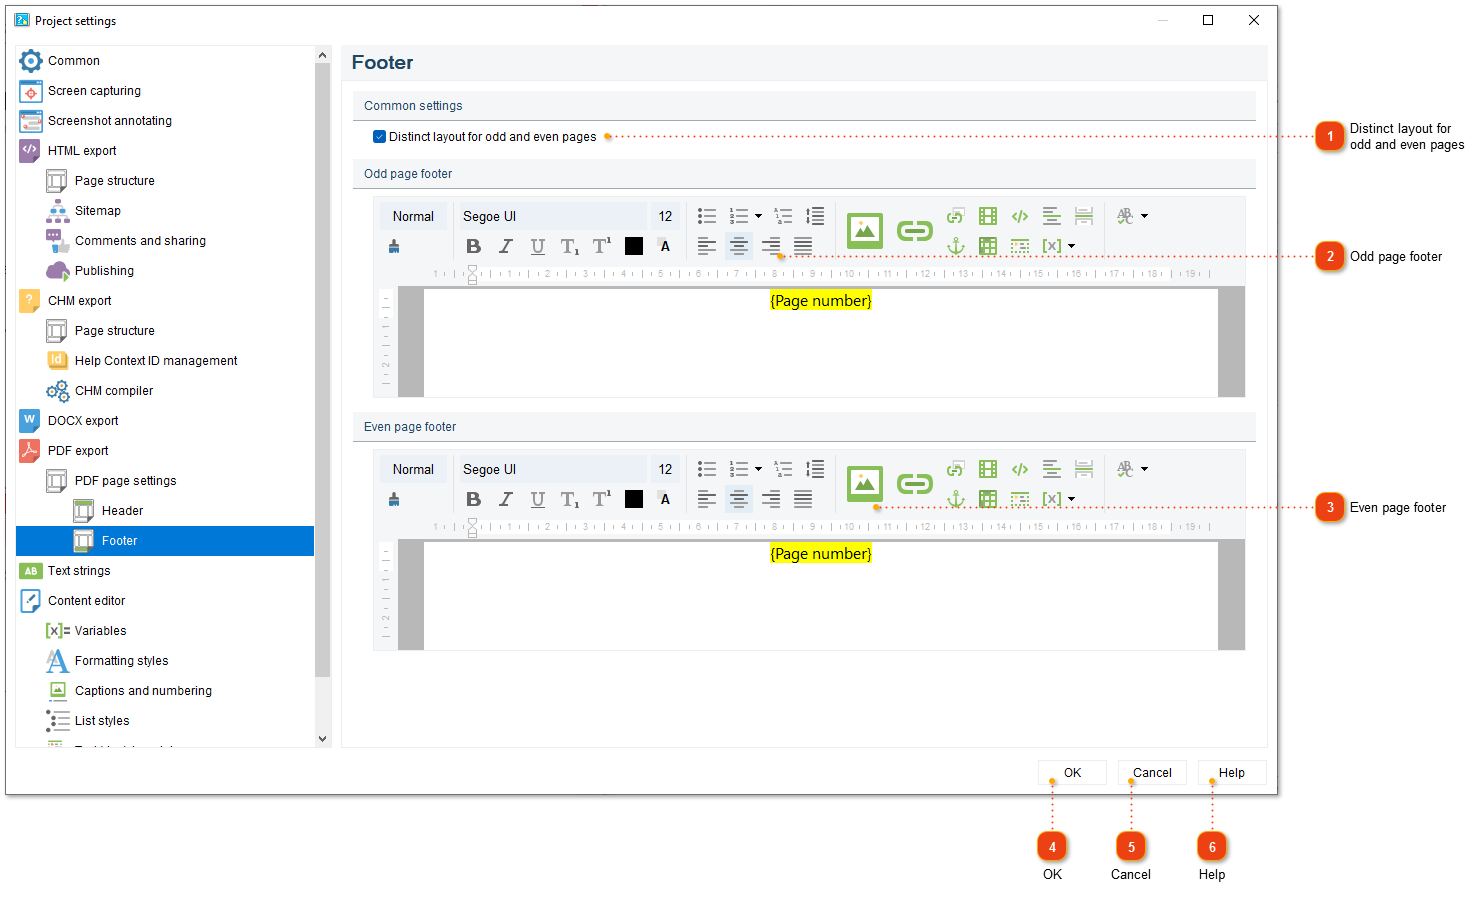Viewport: 1481px width, 898px height.
Task: Click the anchor icon in even page footer toolbar
Action: pyautogui.click(x=956, y=499)
